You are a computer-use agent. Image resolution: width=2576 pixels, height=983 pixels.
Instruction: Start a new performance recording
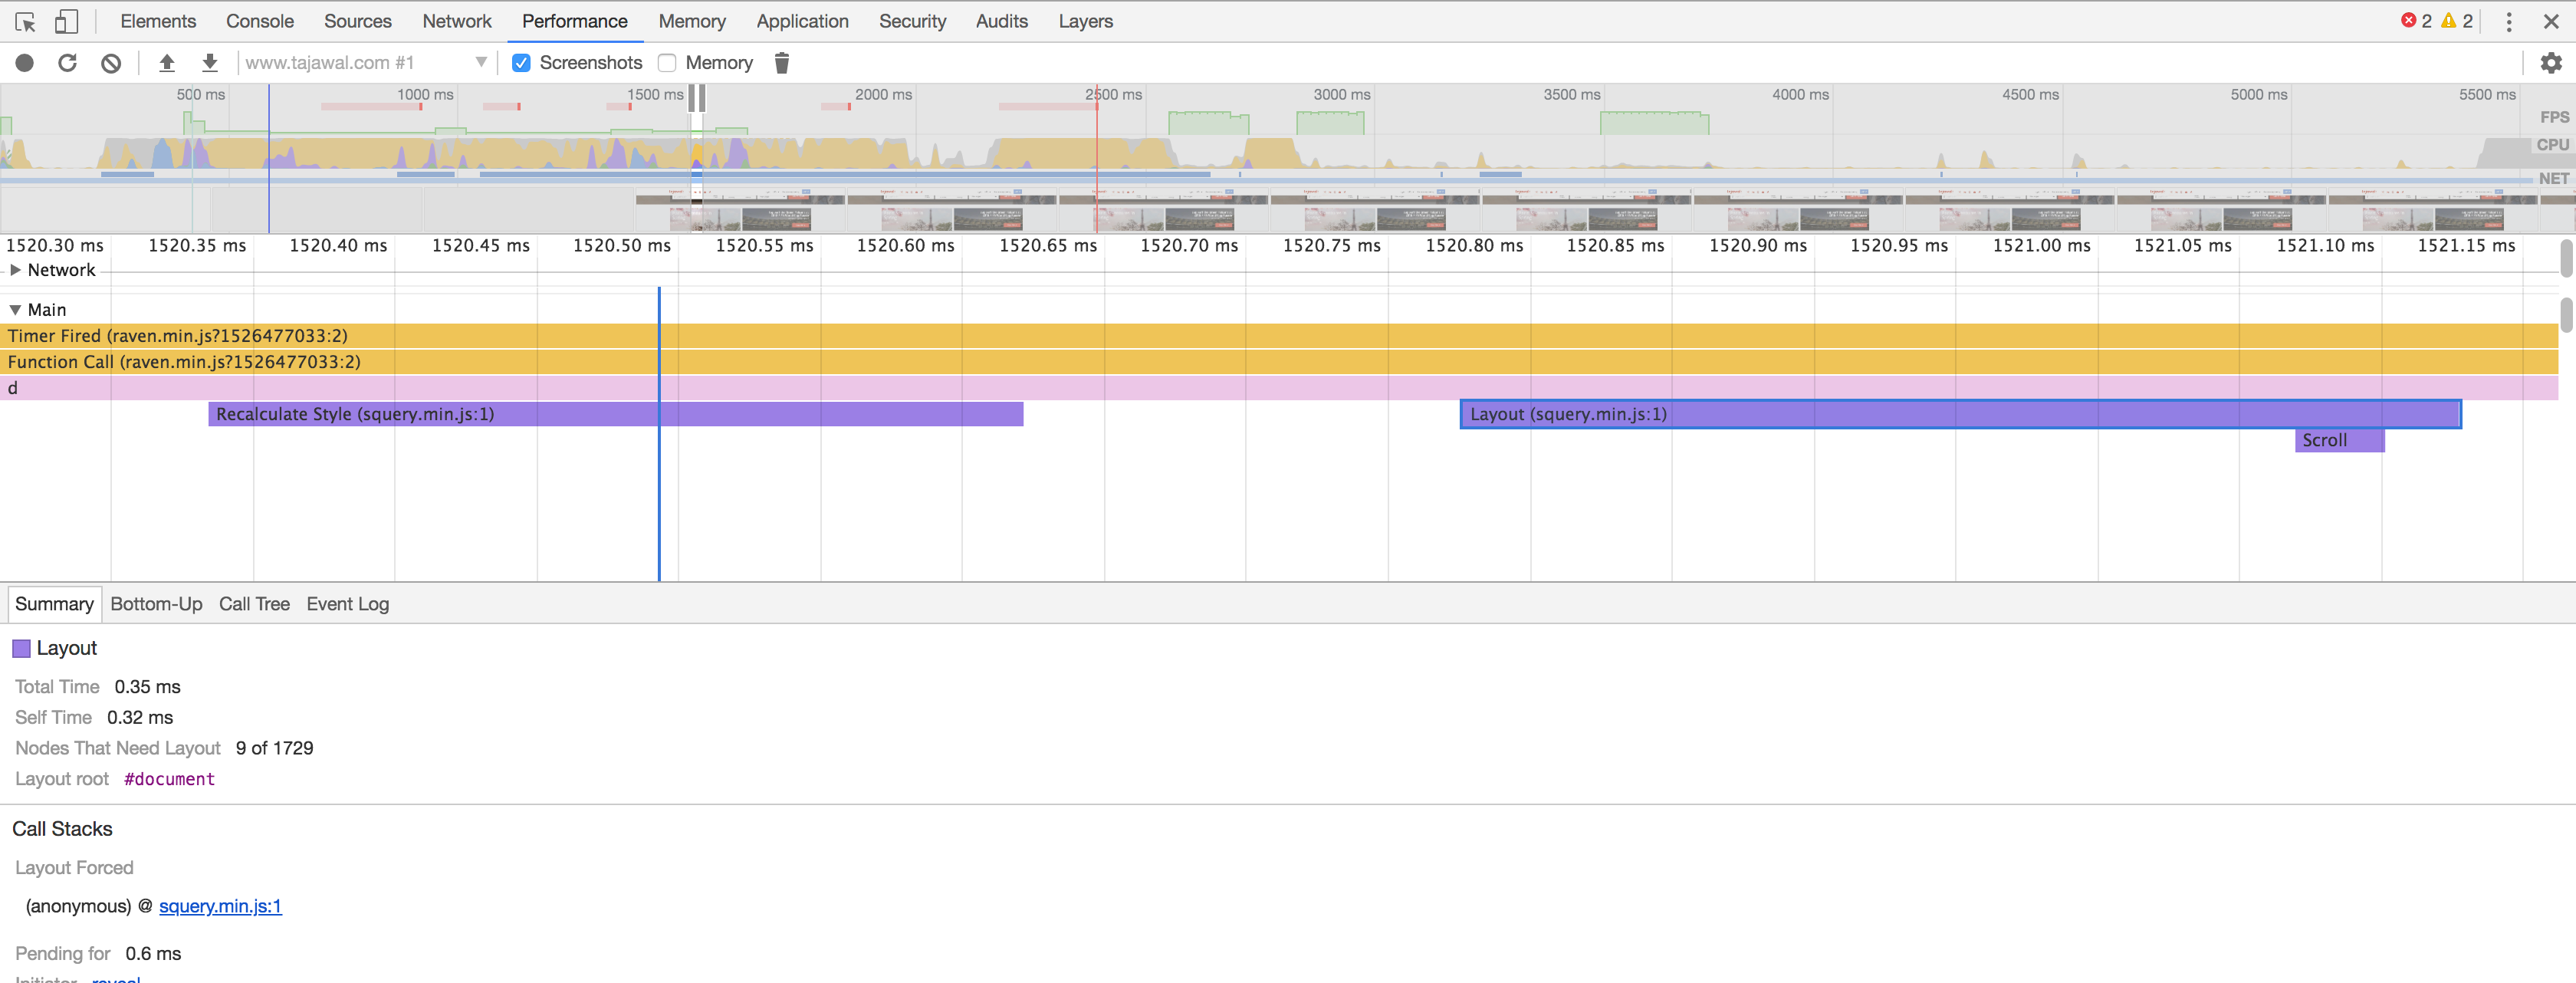(x=24, y=62)
